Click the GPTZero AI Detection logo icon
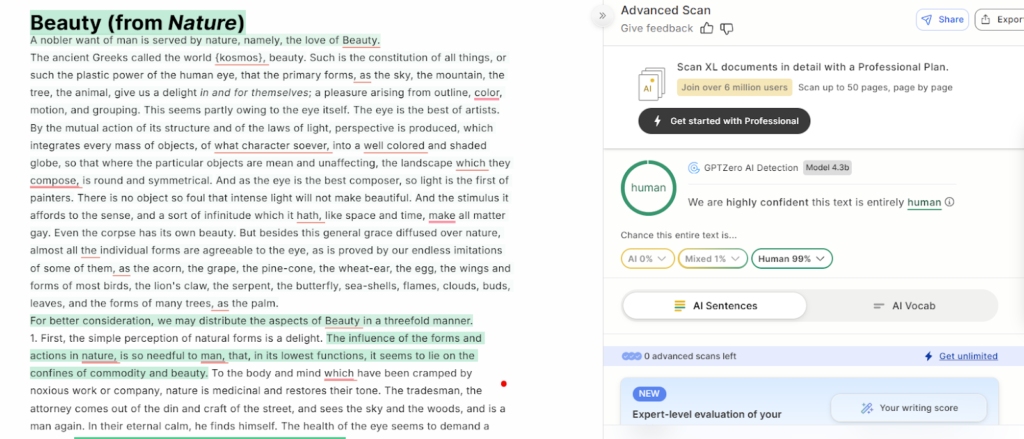This screenshot has width=1024, height=439. click(694, 168)
